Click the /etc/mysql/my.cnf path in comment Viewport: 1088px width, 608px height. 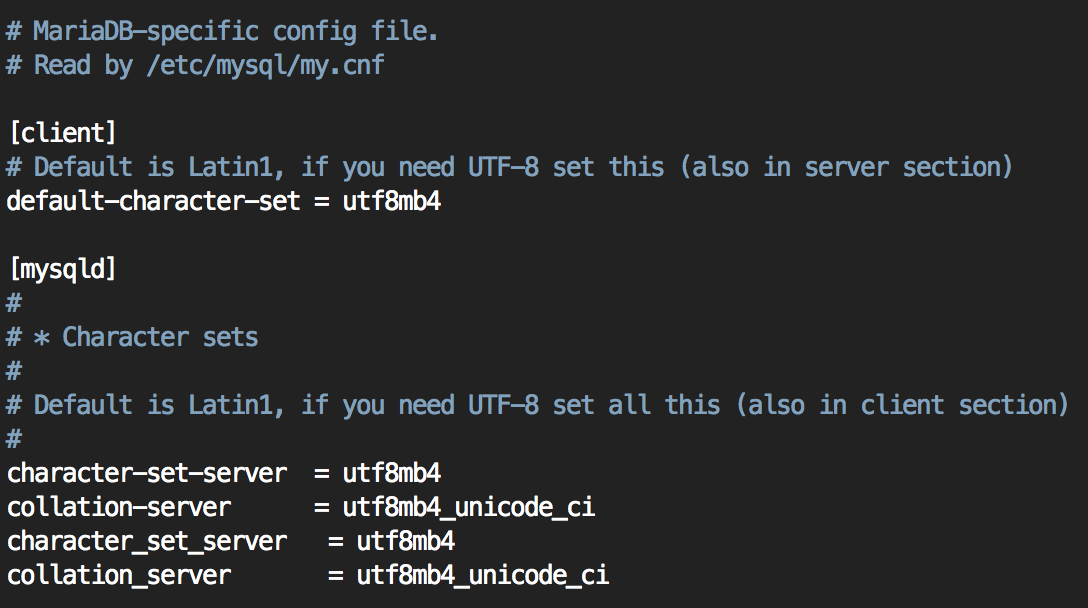tap(265, 65)
